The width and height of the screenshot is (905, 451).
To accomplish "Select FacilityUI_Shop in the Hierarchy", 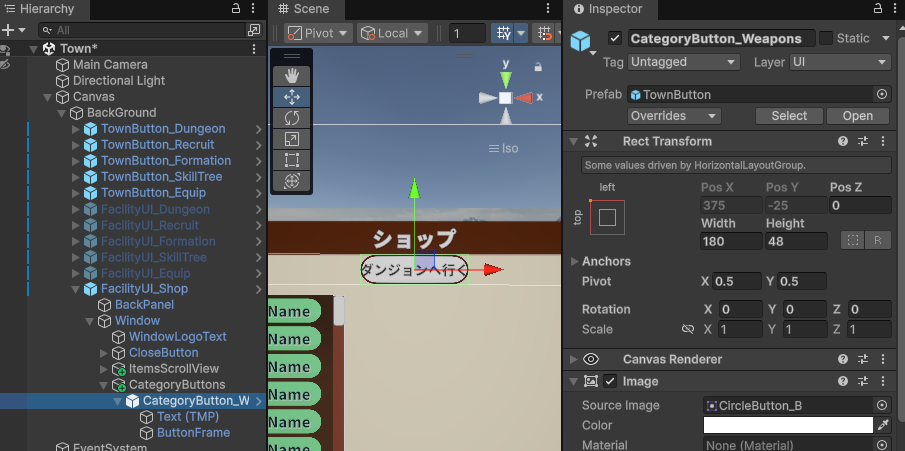I will 144,289.
